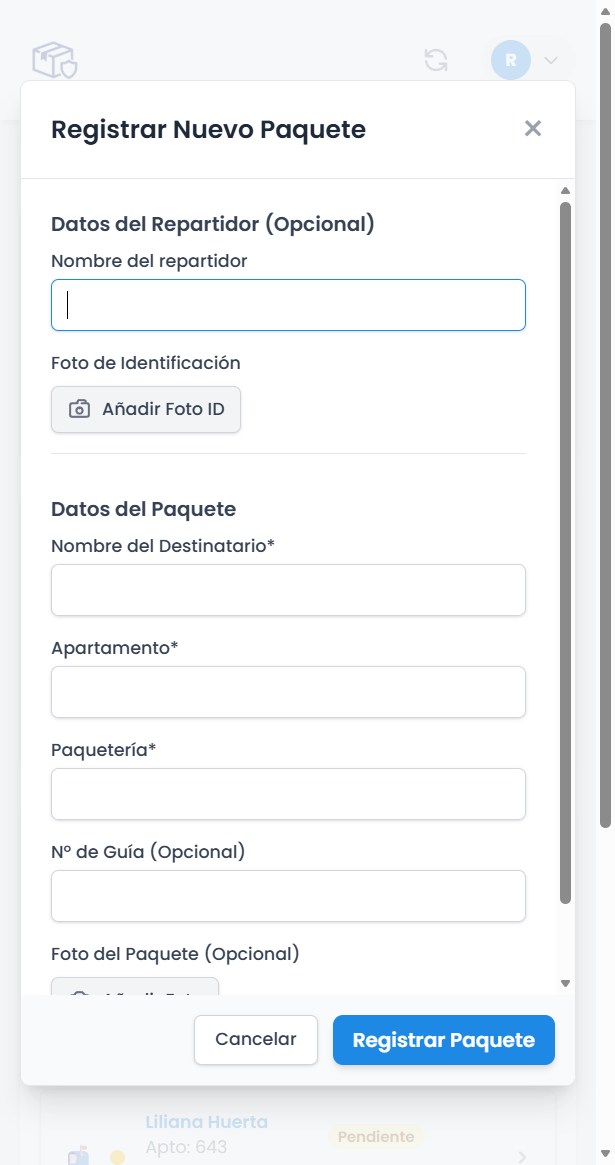Click the package logo icon top left

click(x=54, y=60)
